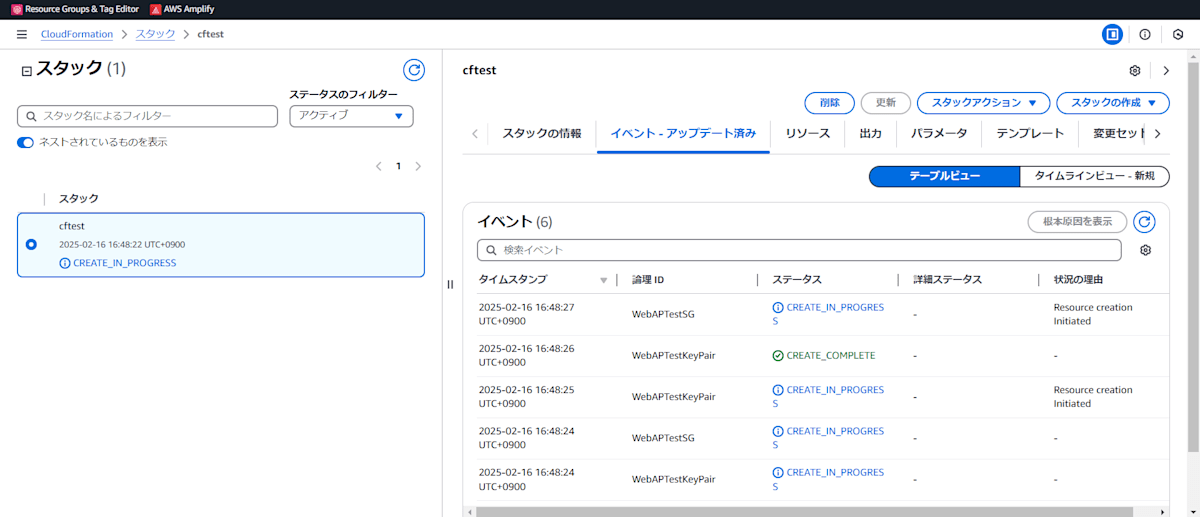Click the 削除 button

pyautogui.click(x=829, y=103)
